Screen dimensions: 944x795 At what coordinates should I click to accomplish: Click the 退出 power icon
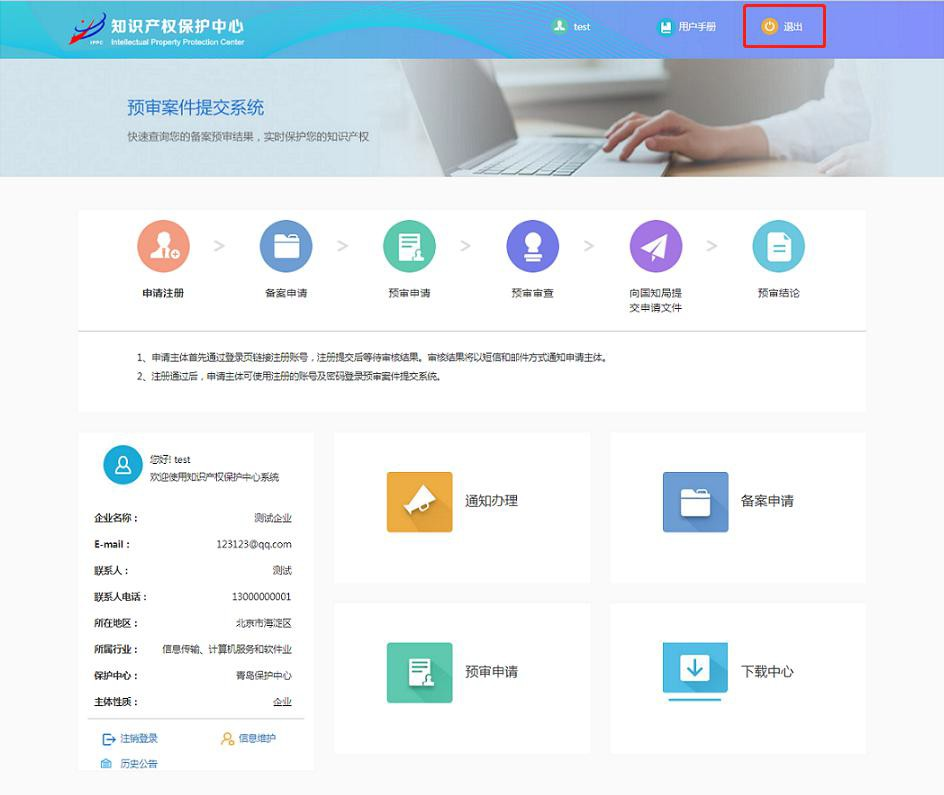coord(768,28)
